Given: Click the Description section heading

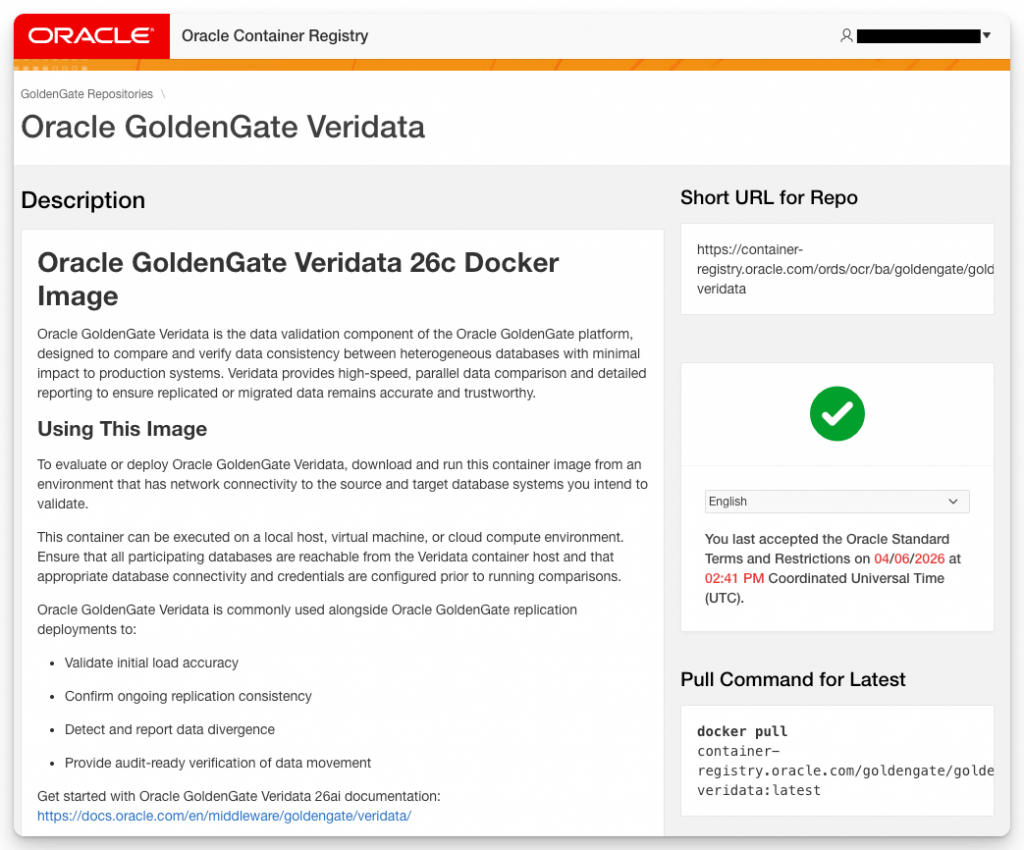Looking at the screenshot, I should [x=83, y=200].
